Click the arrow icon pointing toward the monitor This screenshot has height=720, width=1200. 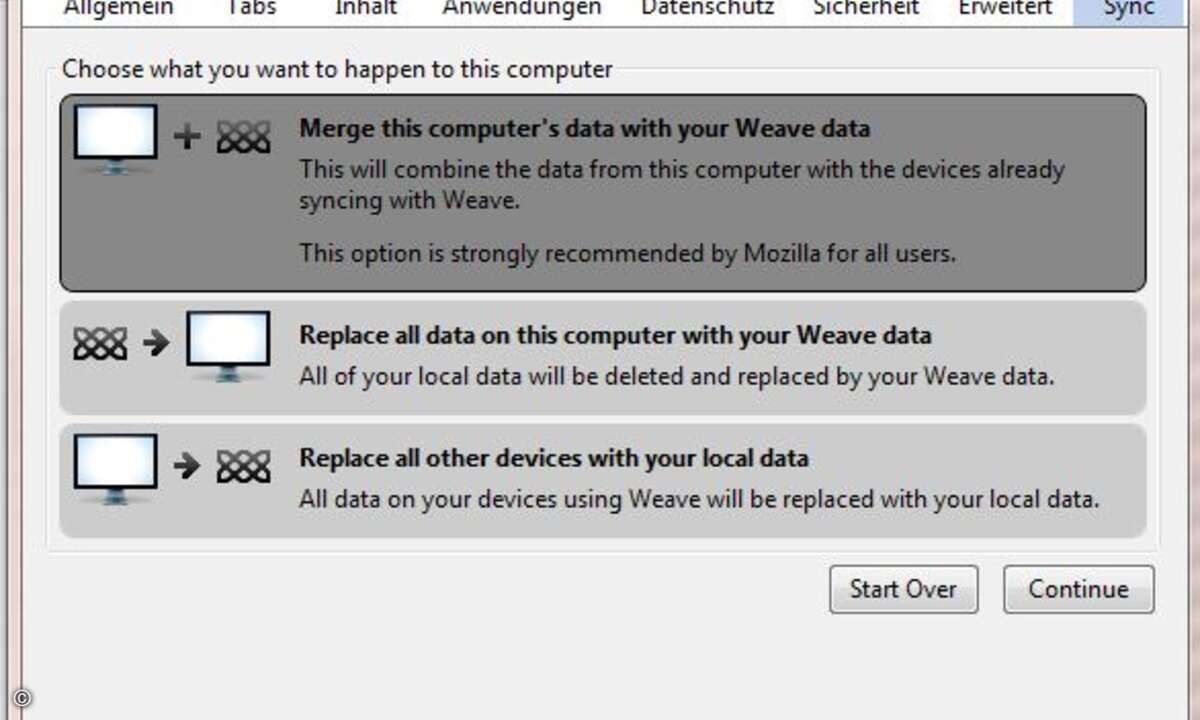[156, 344]
